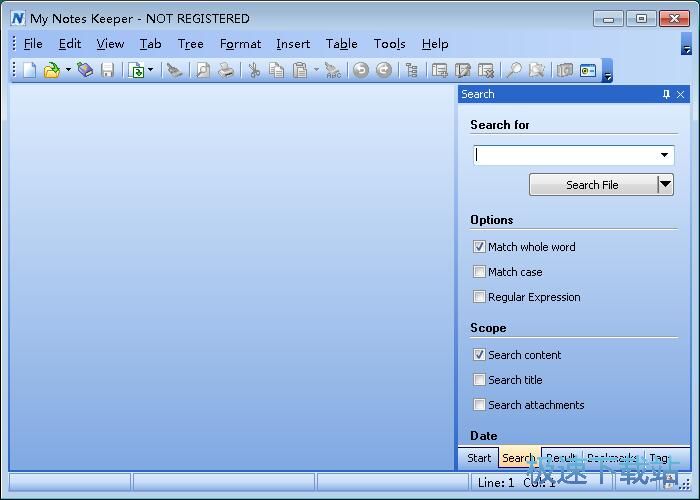Screen dimensions: 700x500
Task: Click the My Notes Keeper app icon in title bar
Action: pos(18,18)
